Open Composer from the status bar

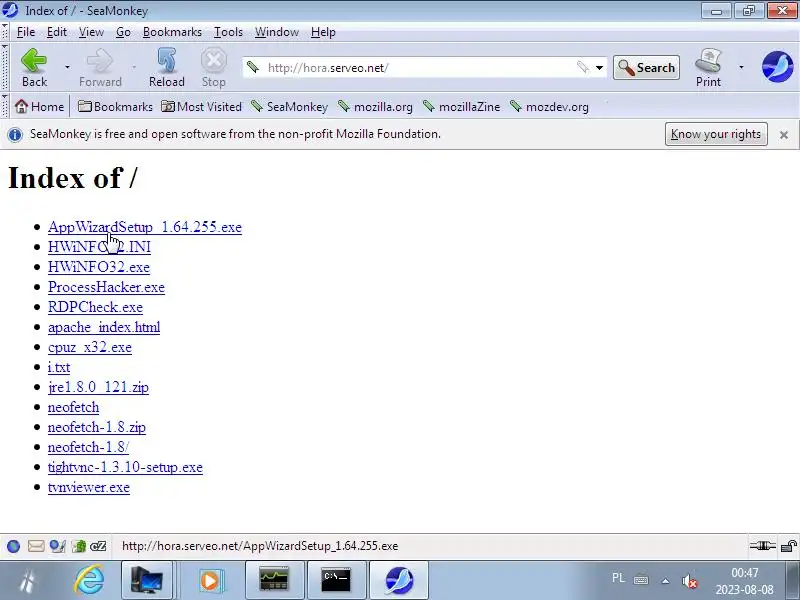pos(58,546)
